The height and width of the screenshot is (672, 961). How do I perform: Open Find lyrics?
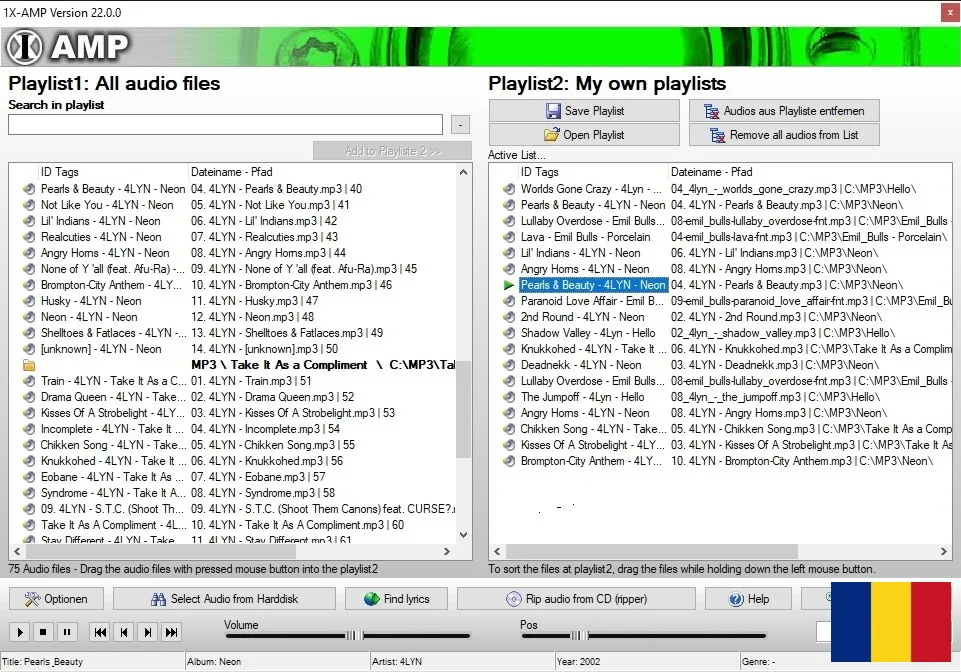[x=396, y=599]
